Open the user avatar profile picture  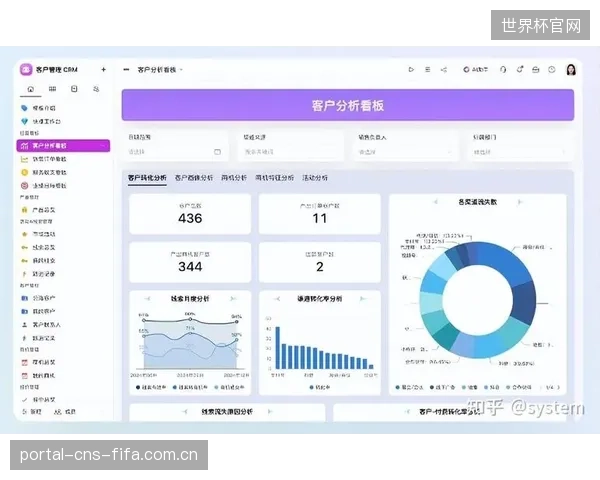click(571, 70)
